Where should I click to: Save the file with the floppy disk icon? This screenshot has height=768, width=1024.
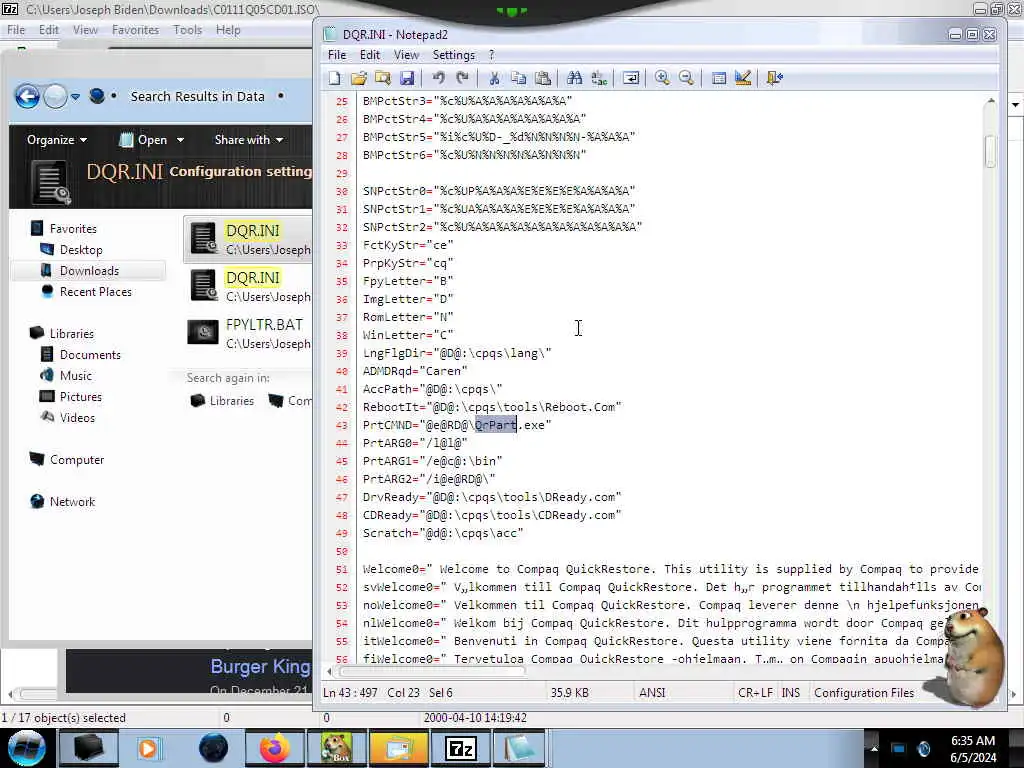tap(407, 78)
